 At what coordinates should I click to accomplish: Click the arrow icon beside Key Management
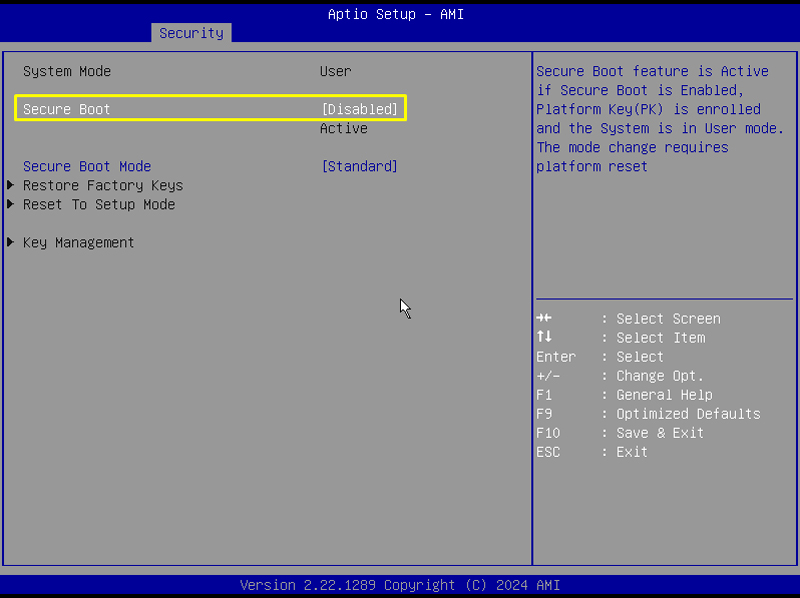pos(10,242)
